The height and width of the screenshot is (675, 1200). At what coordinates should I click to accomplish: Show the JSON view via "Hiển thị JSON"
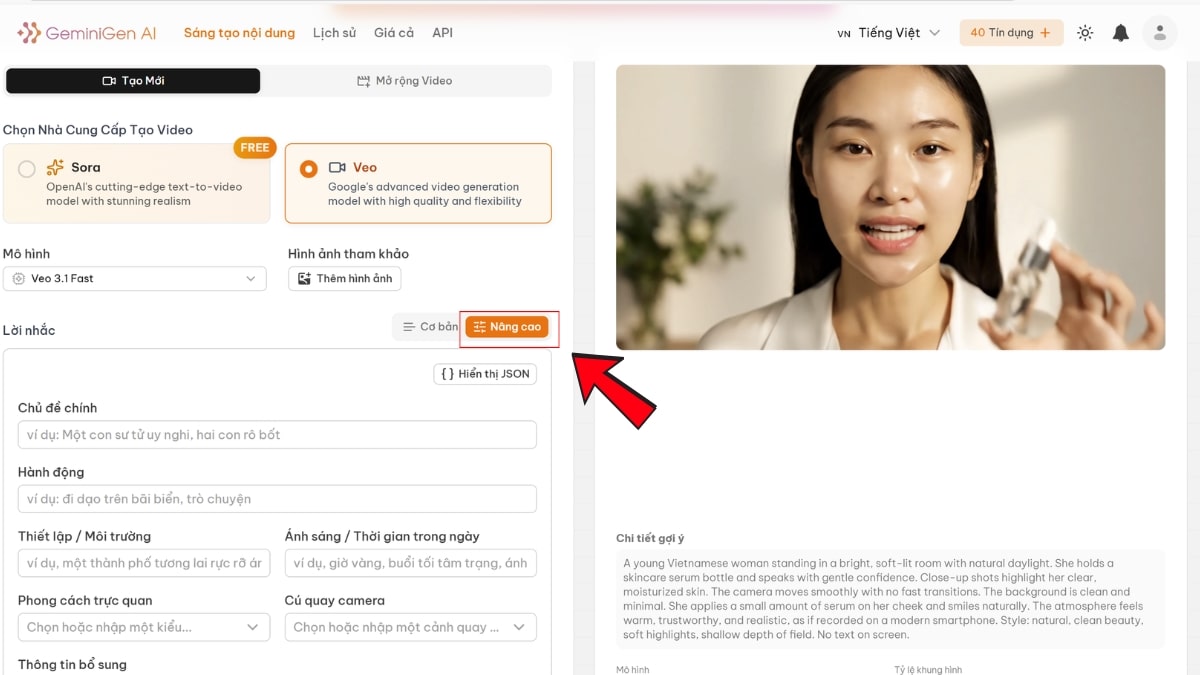tap(485, 373)
